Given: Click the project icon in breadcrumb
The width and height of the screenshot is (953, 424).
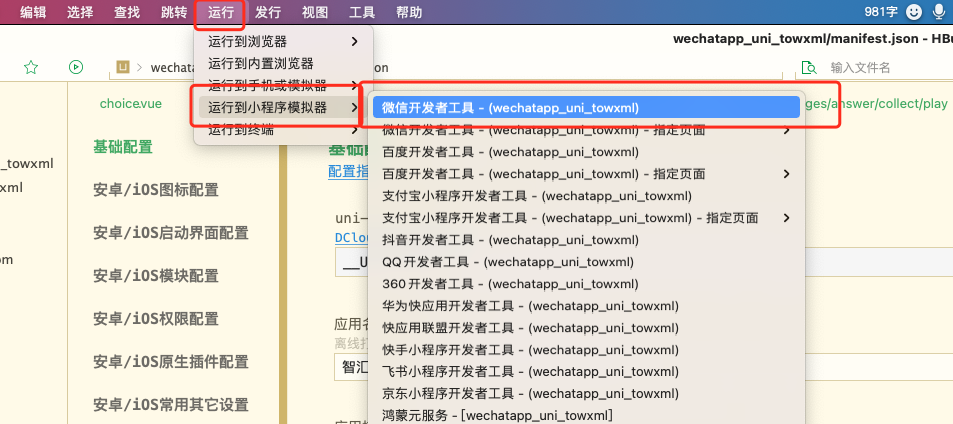Looking at the screenshot, I should pyautogui.click(x=123, y=67).
